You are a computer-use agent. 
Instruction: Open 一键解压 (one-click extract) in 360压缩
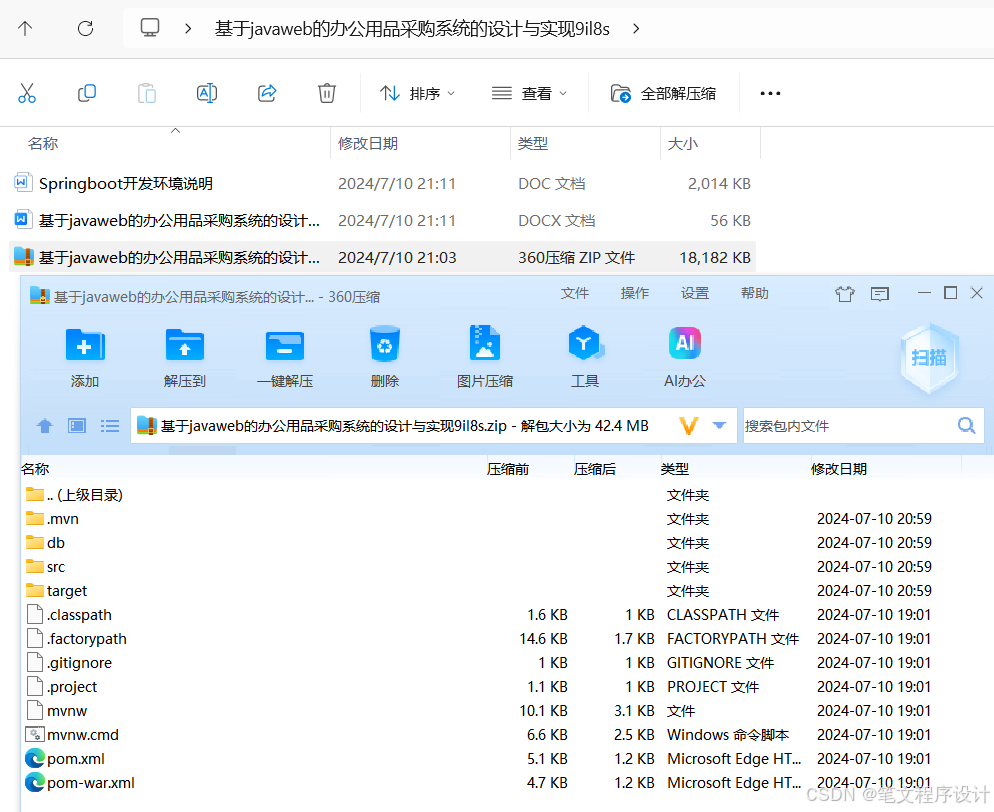(284, 355)
